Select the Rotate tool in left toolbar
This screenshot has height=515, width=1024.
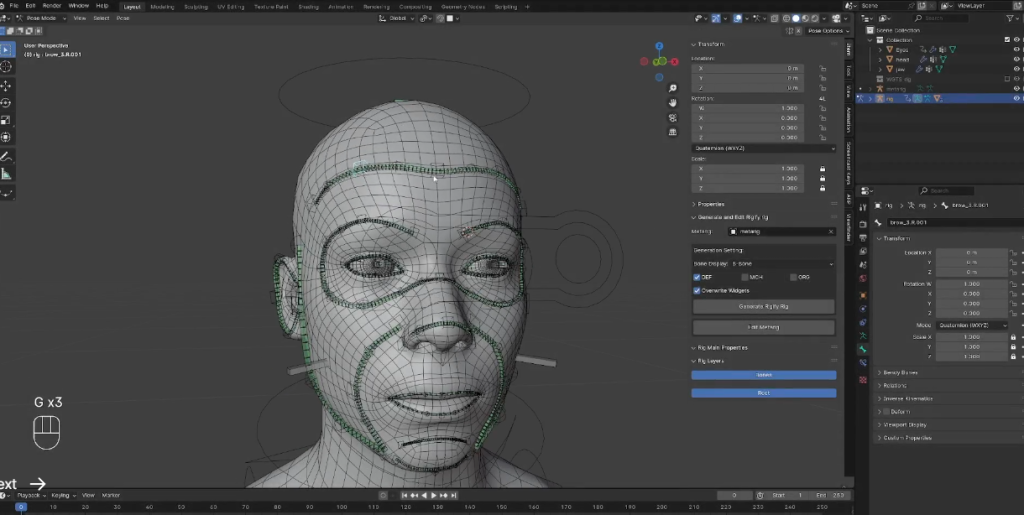click(7, 102)
